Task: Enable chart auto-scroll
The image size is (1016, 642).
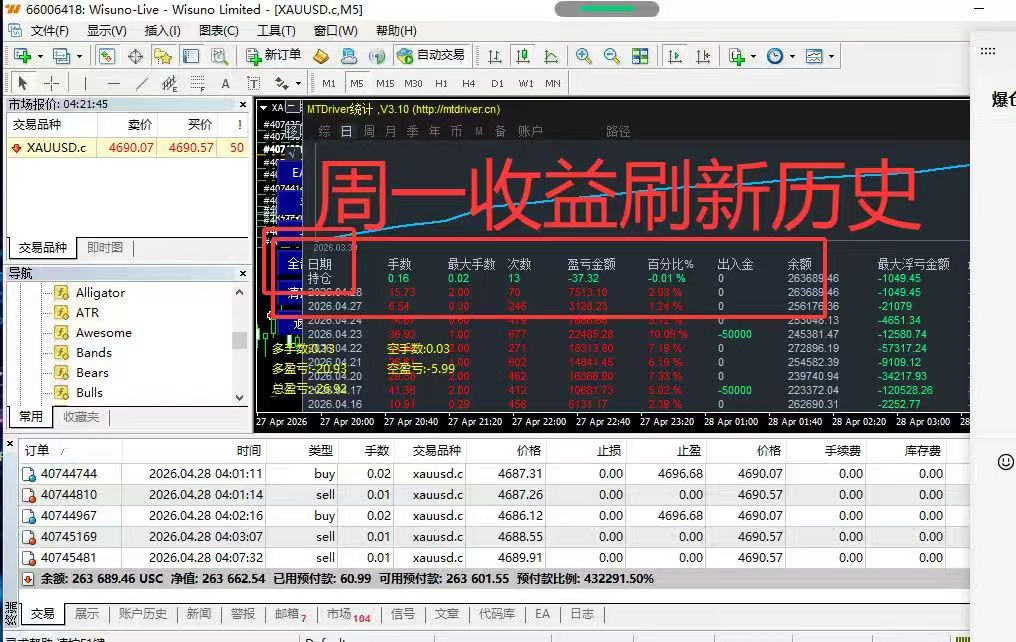Action: (x=675, y=56)
